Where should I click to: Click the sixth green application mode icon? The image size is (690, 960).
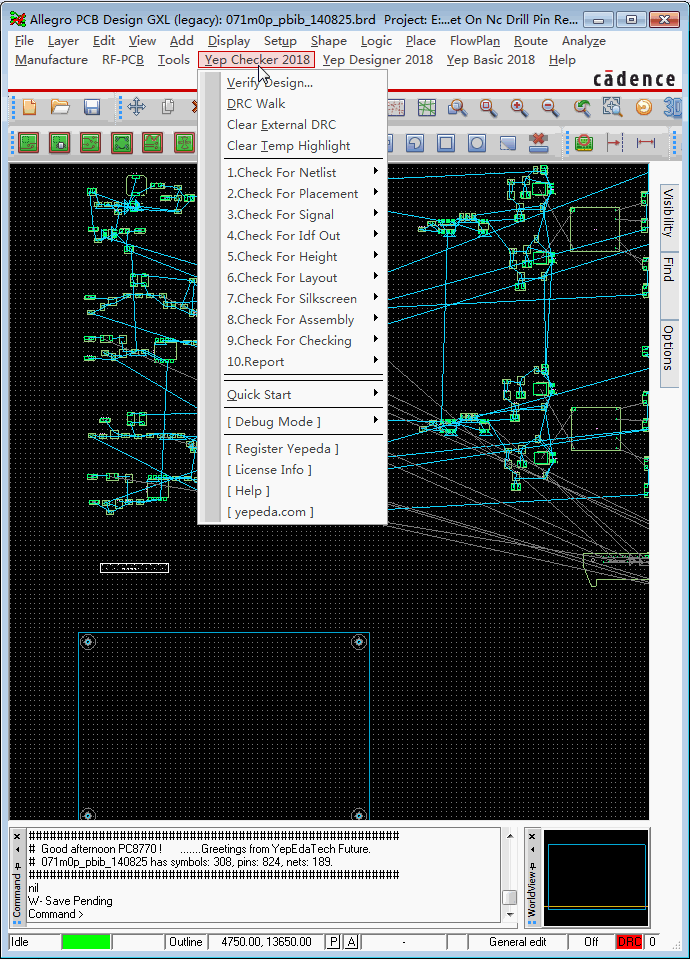[184, 143]
